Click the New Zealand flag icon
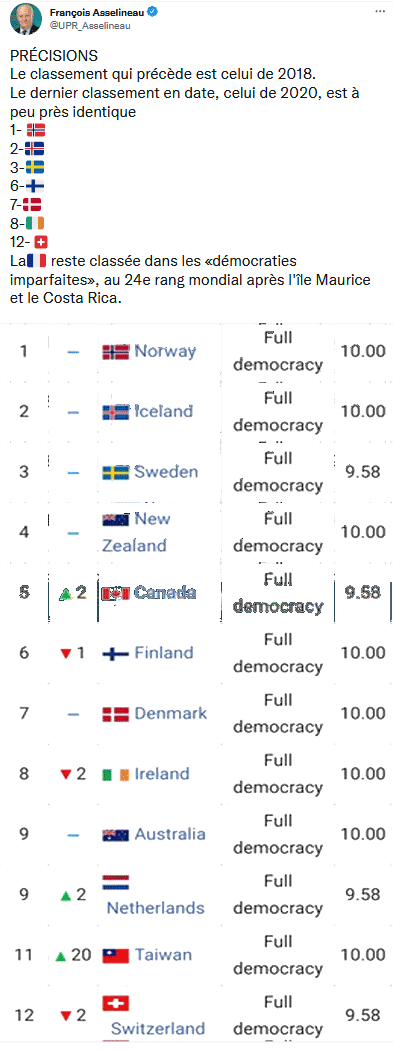The width and height of the screenshot is (393, 1051). 115,519
